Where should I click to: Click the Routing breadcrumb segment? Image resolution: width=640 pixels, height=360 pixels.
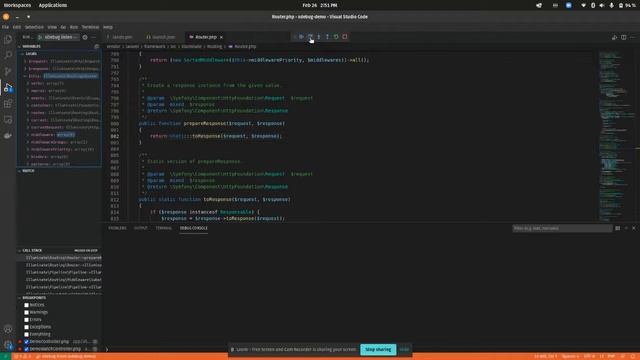pyautogui.click(x=214, y=47)
